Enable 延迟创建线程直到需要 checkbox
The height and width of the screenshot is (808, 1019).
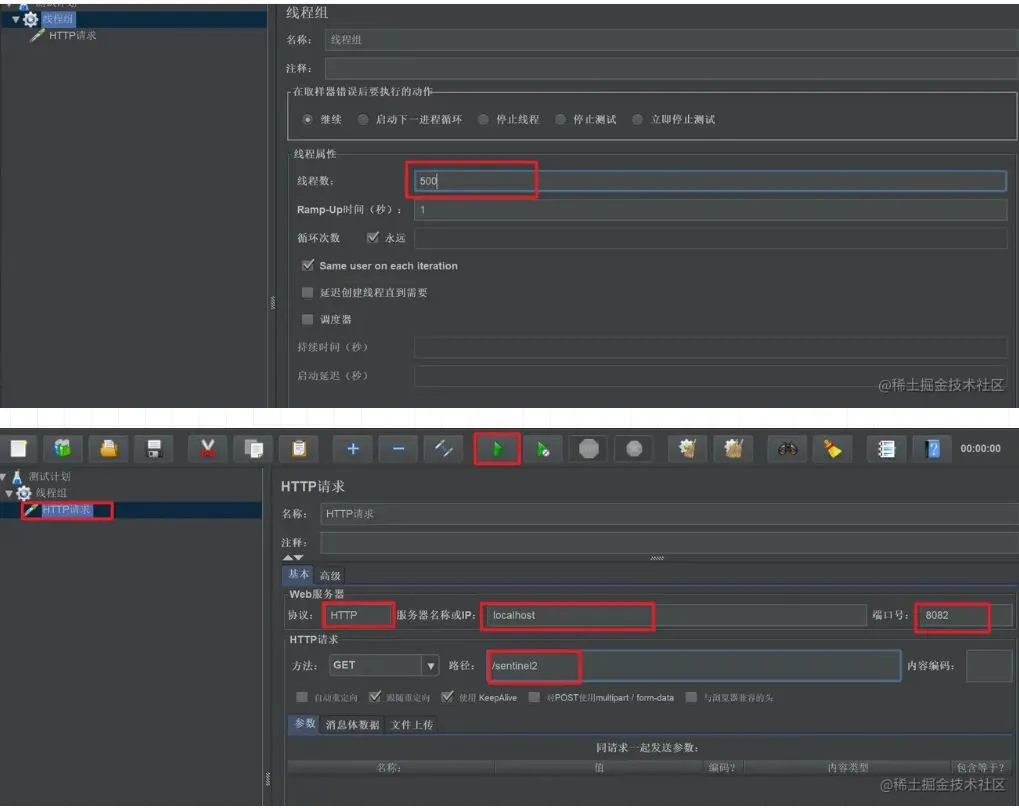tap(307, 293)
